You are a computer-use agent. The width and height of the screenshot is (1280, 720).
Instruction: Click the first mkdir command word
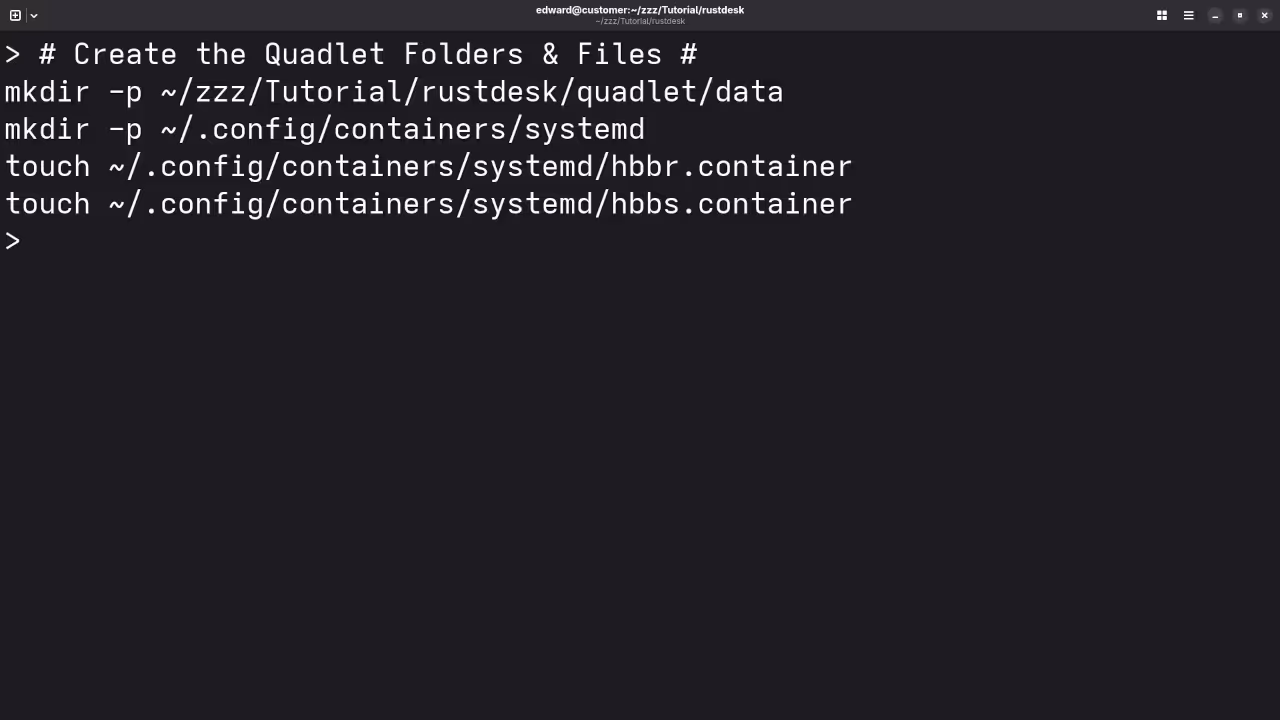47,92
